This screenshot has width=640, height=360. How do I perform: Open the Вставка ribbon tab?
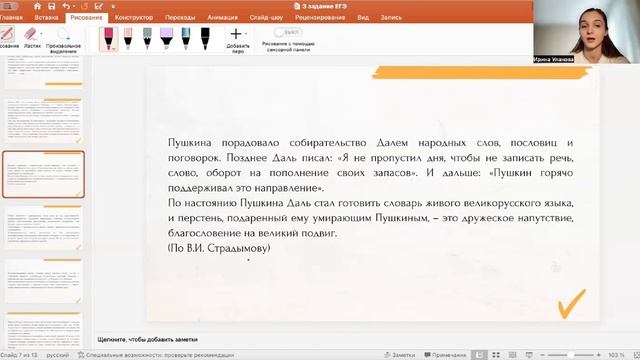[47, 18]
